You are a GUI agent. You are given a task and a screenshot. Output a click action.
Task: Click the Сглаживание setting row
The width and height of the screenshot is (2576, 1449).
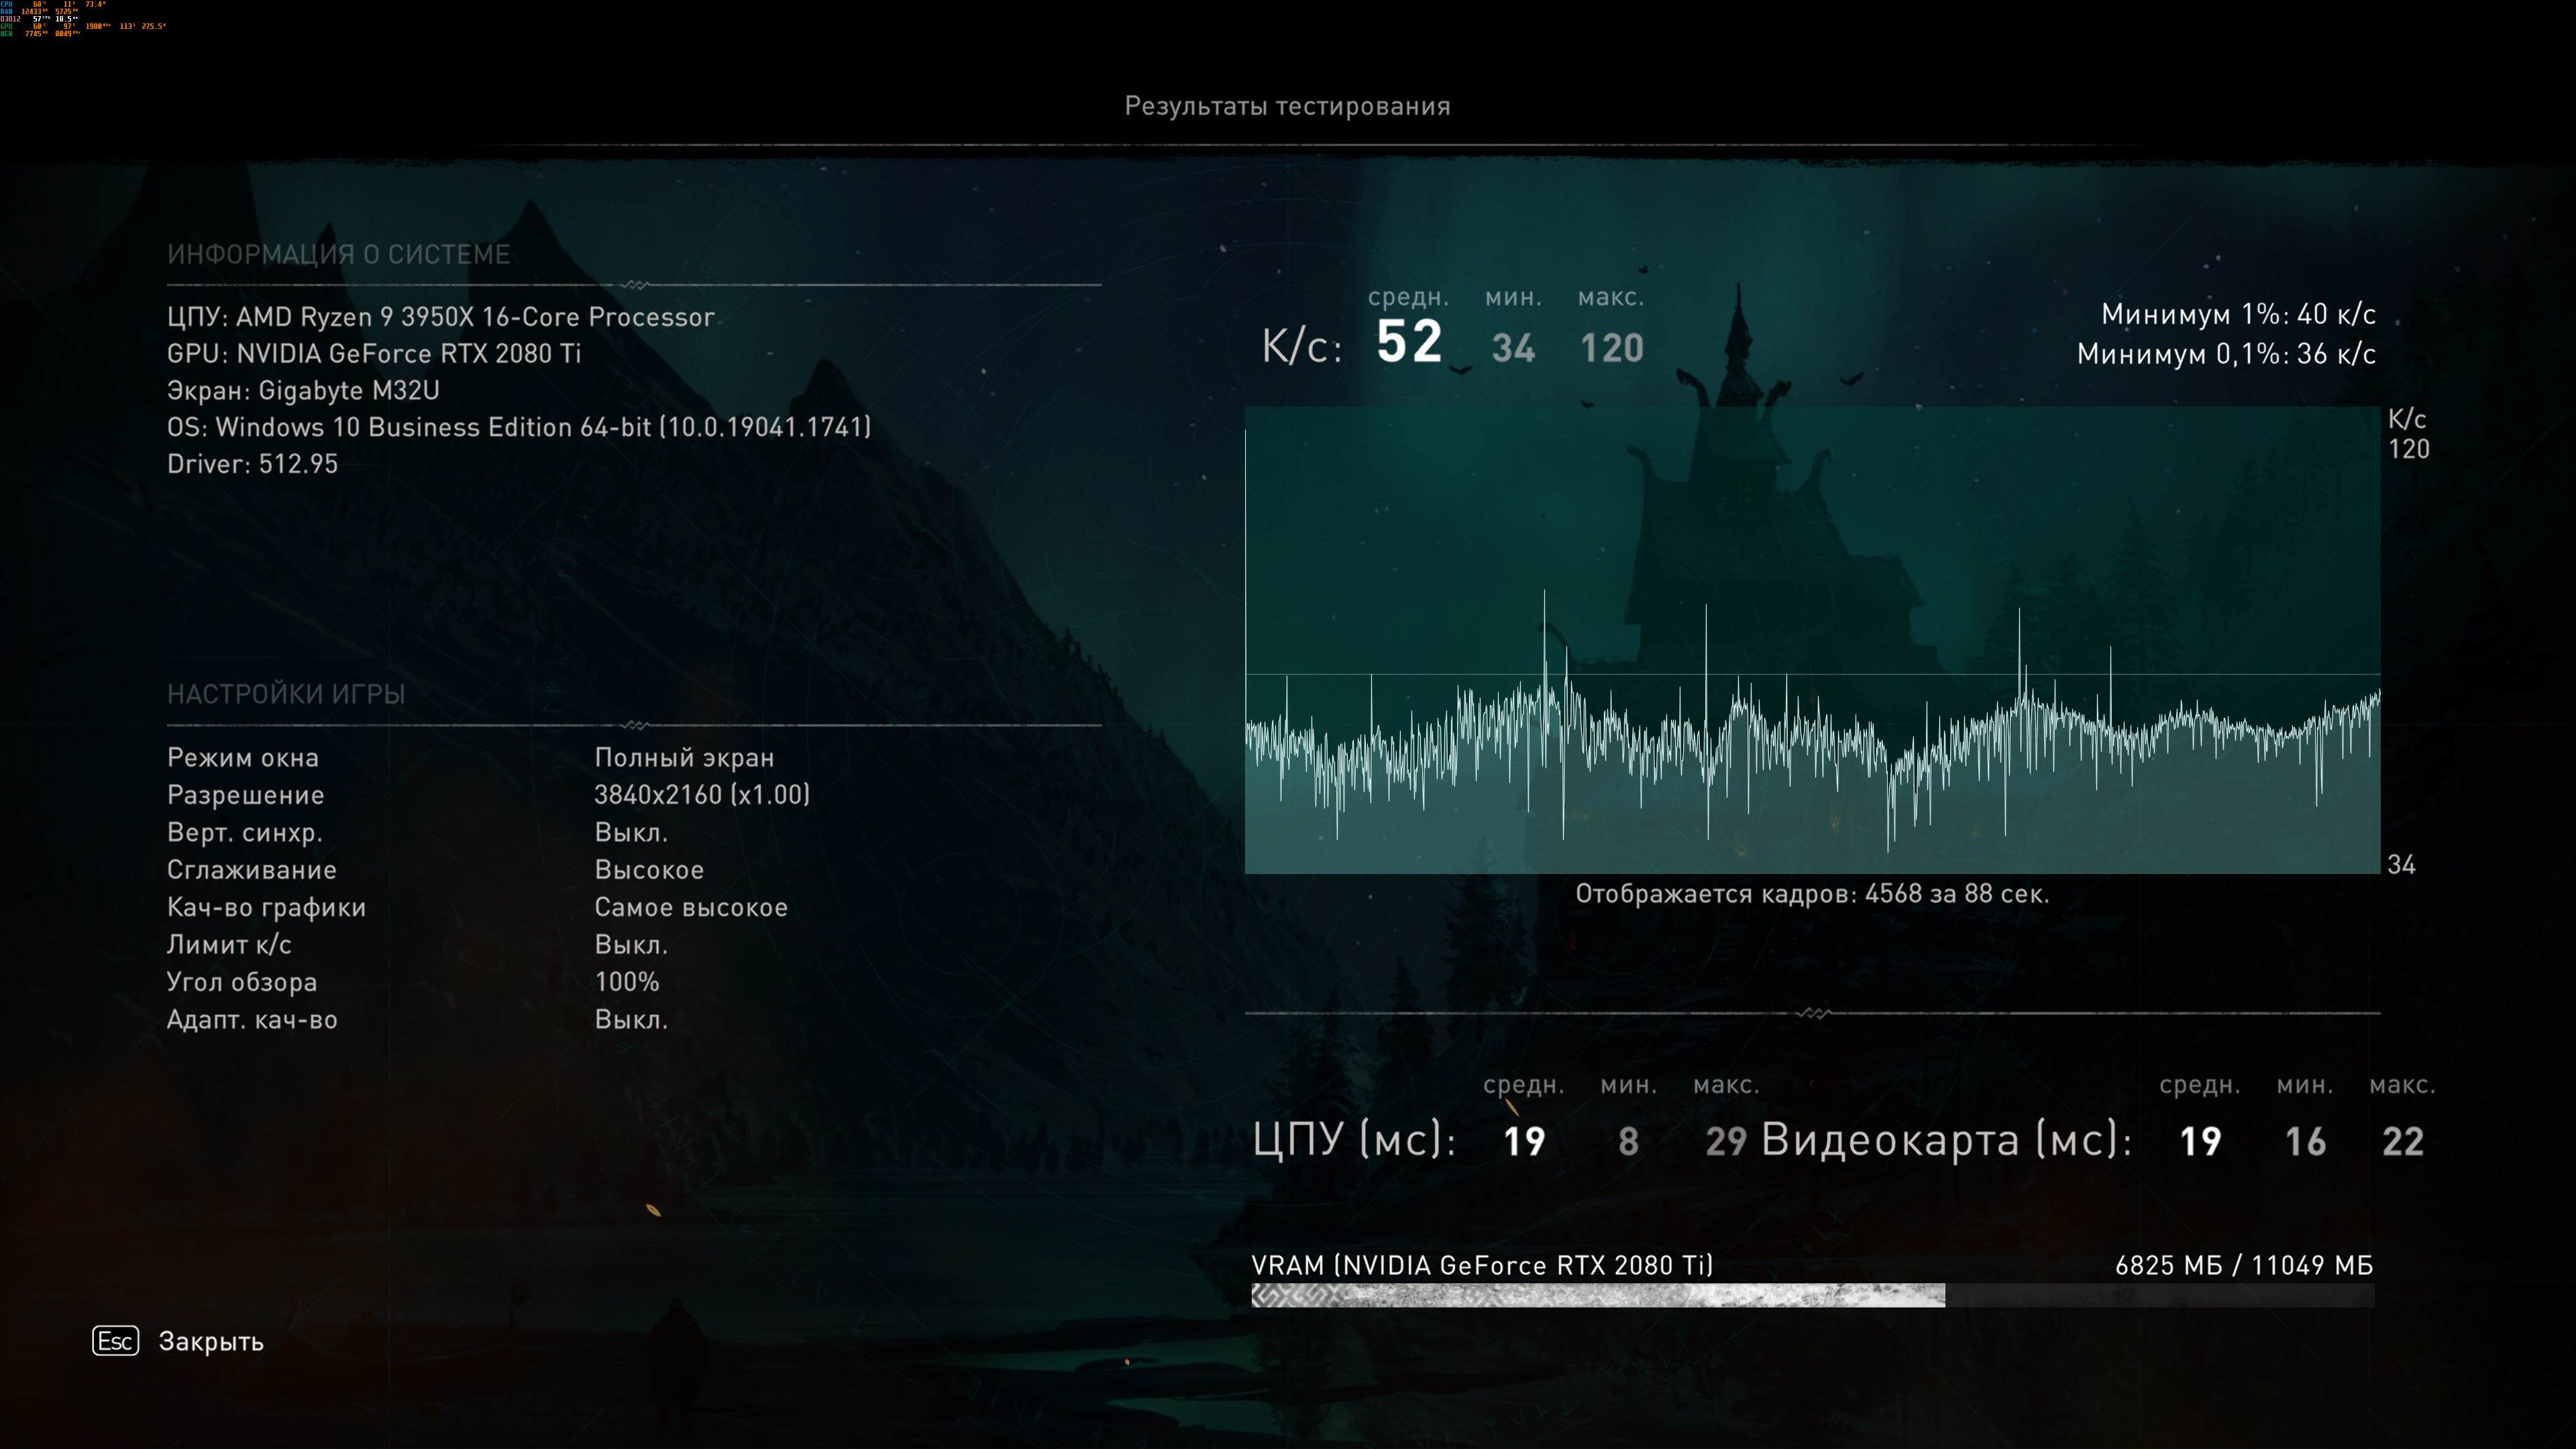click(252, 870)
